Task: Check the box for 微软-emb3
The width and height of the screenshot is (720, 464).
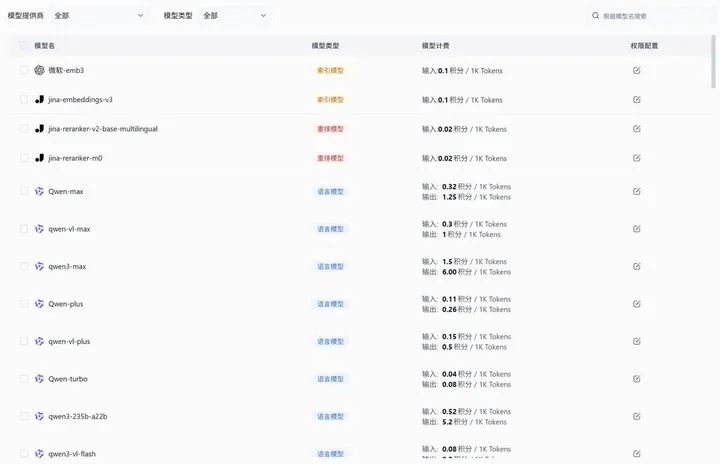Action: [x=24, y=70]
